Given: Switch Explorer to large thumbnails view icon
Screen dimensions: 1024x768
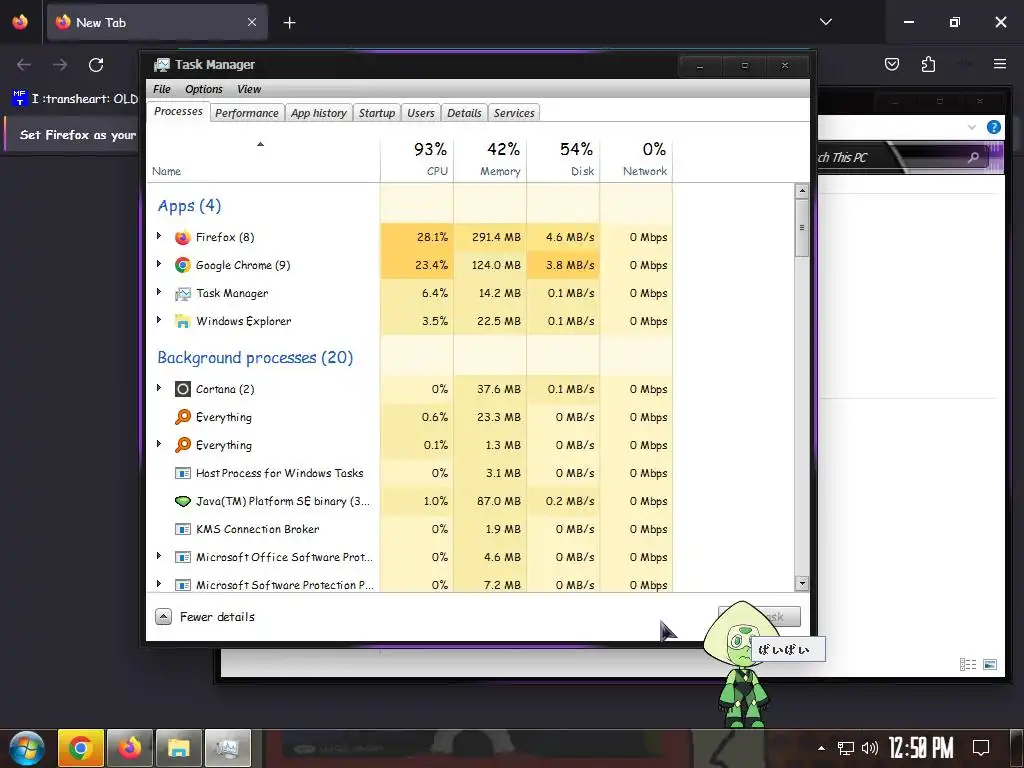Looking at the screenshot, I should (x=990, y=664).
